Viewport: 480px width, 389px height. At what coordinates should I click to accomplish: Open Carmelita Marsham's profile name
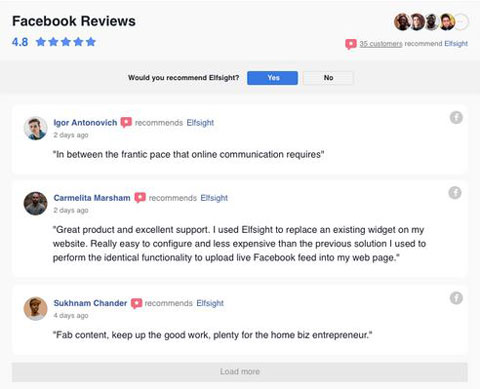point(92,198)
